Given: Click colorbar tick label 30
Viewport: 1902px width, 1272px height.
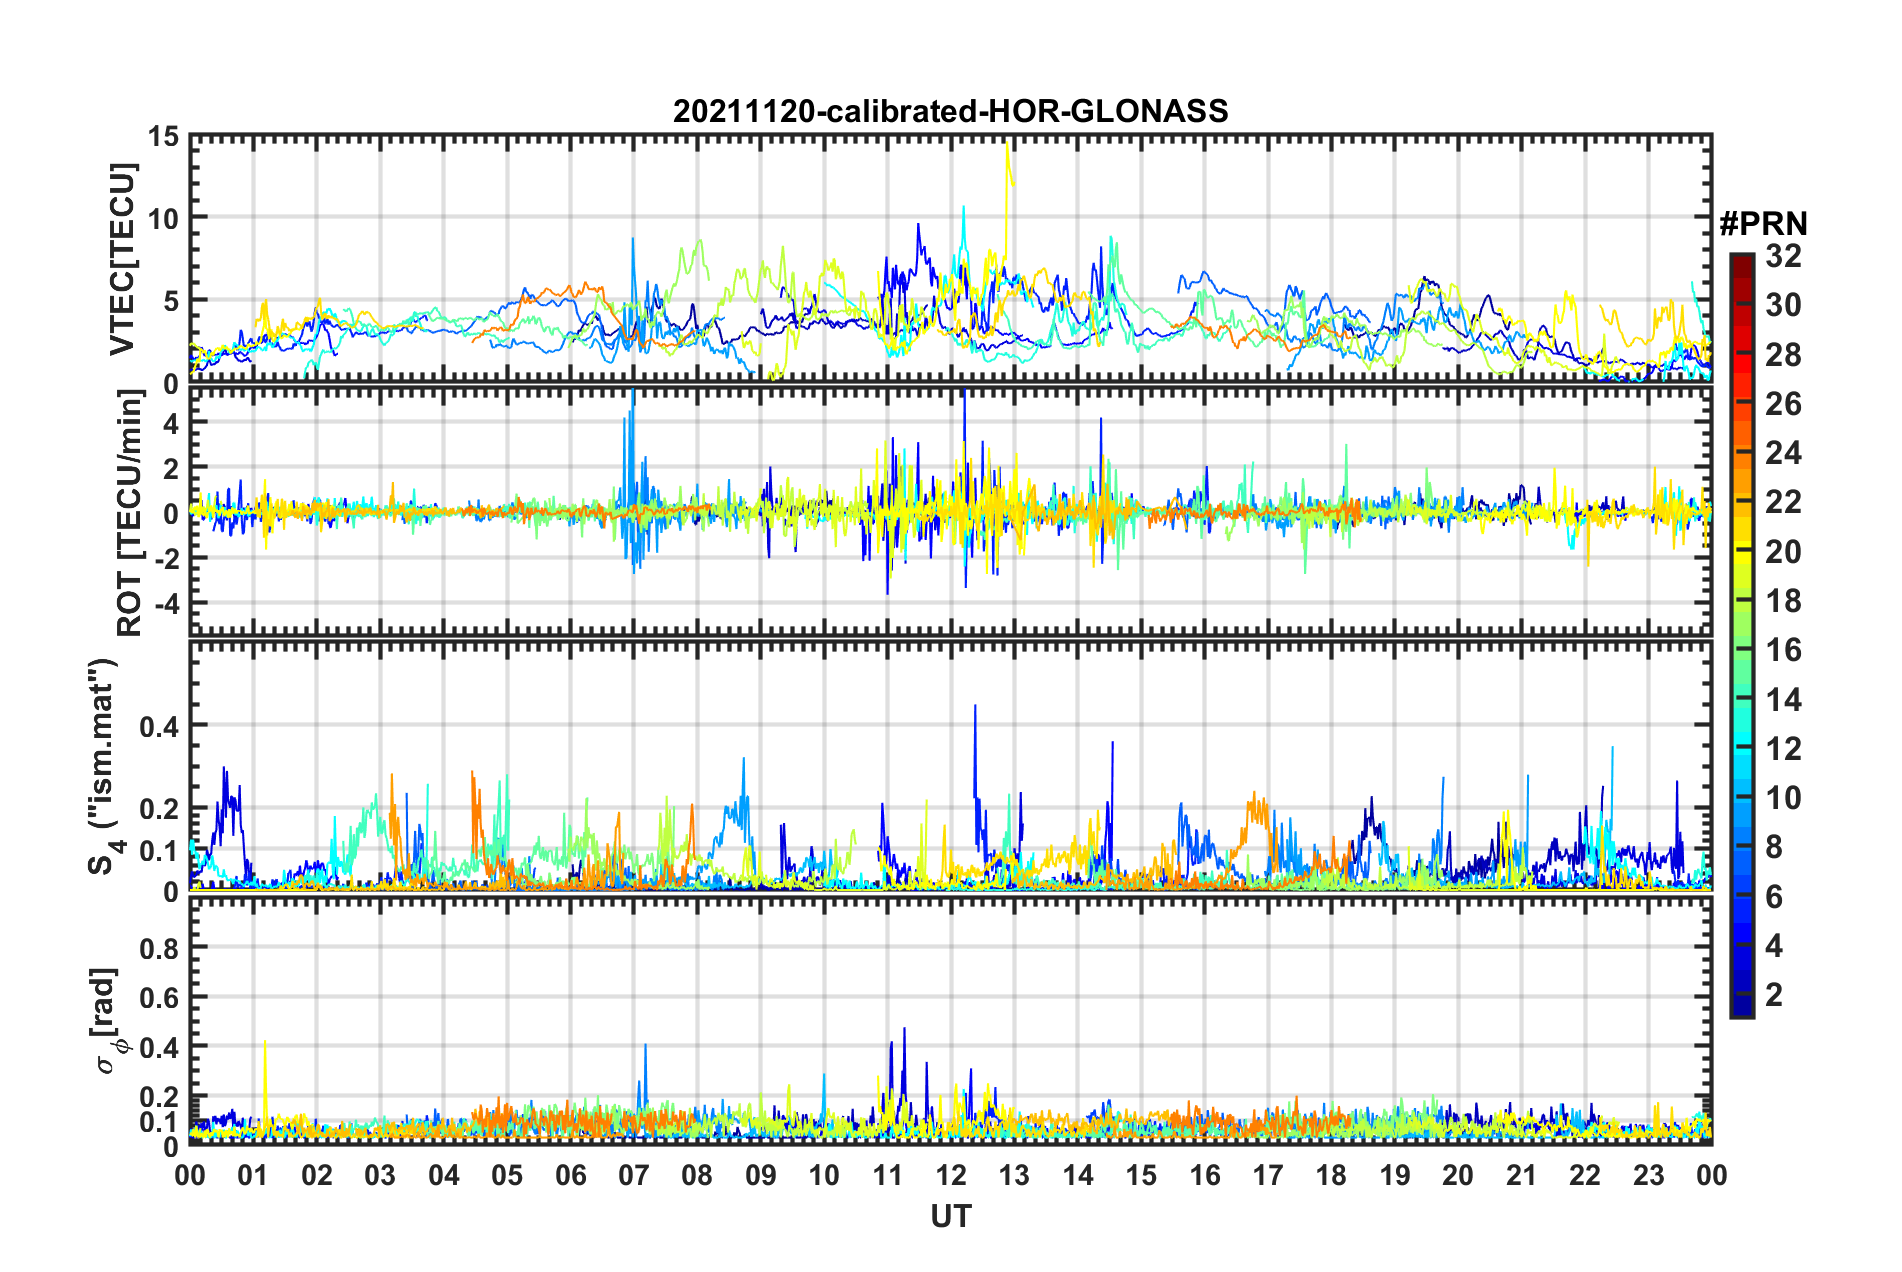Looking at the screenshot, I should pos(1783,306).
